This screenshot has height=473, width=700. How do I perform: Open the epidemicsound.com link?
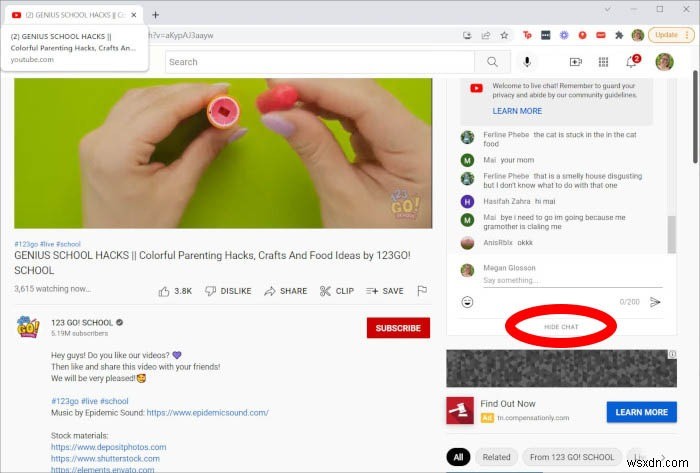pyautogui.click(x=208, y=413)
